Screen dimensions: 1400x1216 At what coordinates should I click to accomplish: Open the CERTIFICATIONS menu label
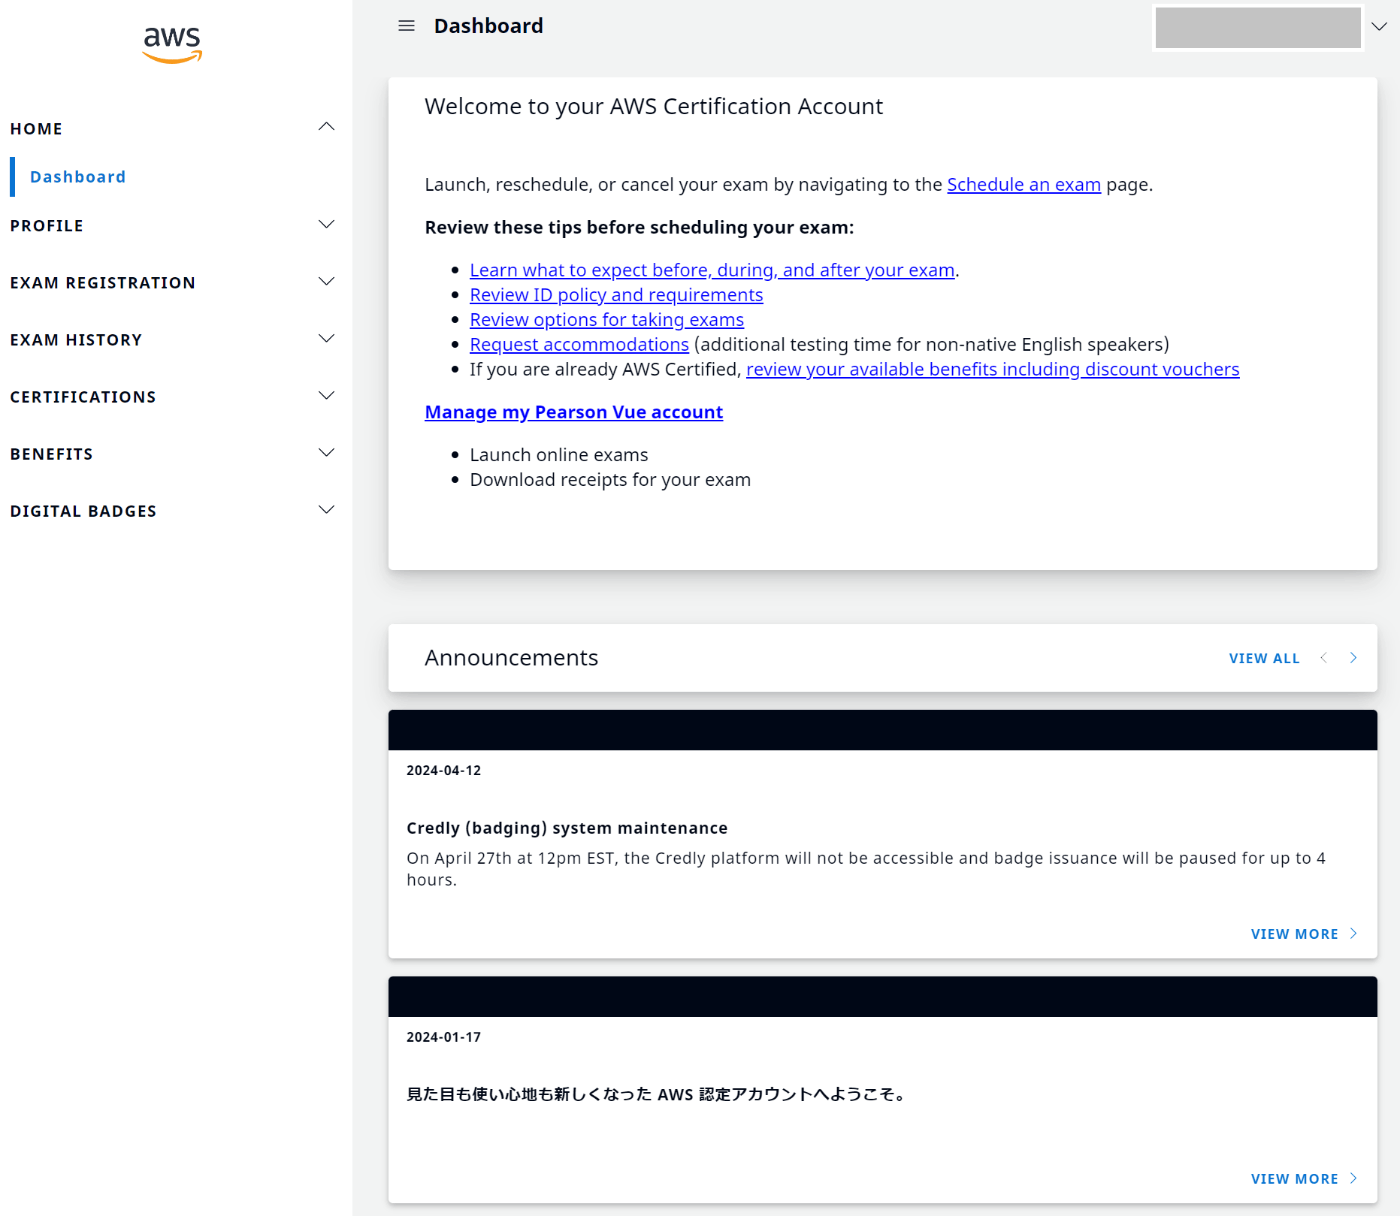(83, 397)
